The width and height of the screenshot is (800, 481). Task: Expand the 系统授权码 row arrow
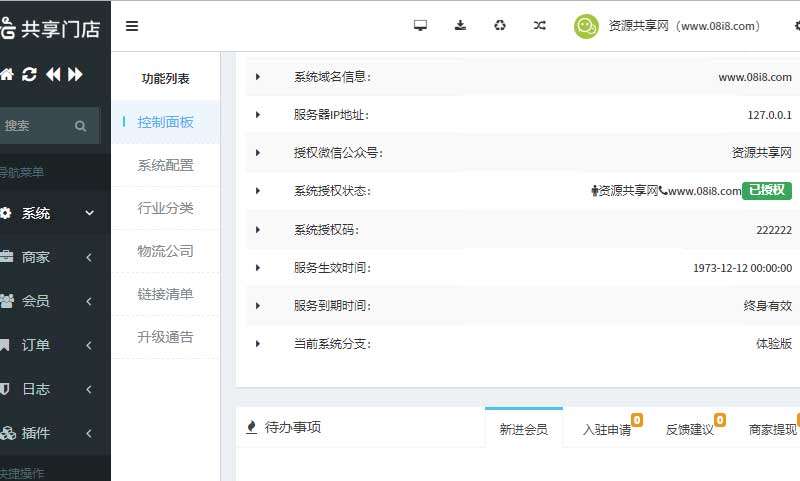click(x=258, y=230)
